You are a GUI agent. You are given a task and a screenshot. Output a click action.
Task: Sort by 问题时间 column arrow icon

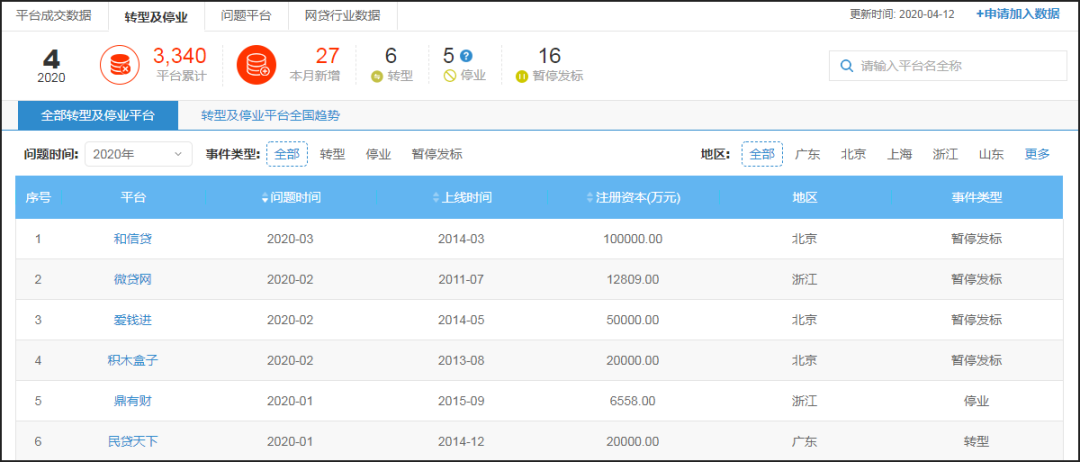[265, 198]
